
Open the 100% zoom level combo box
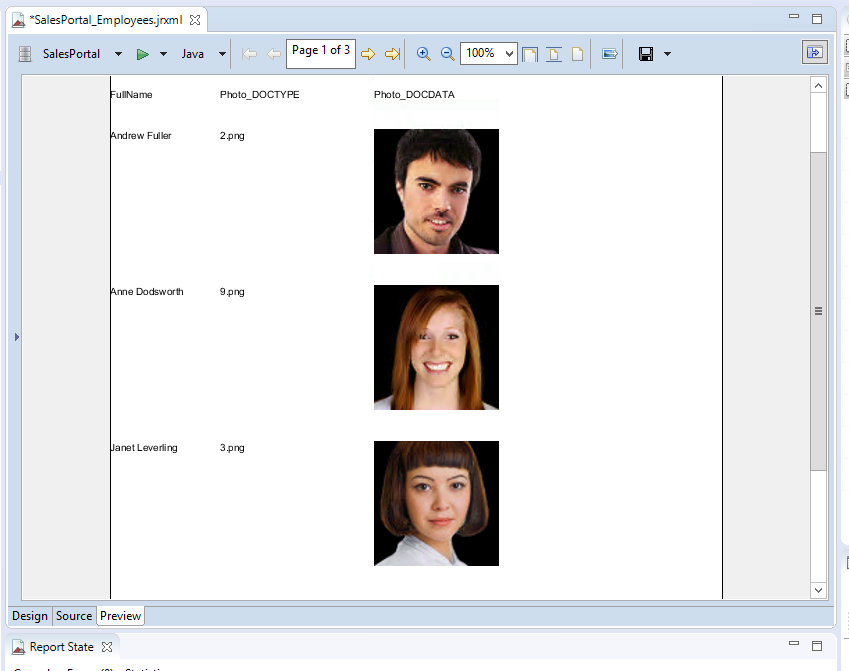click(x=488, y=53)
